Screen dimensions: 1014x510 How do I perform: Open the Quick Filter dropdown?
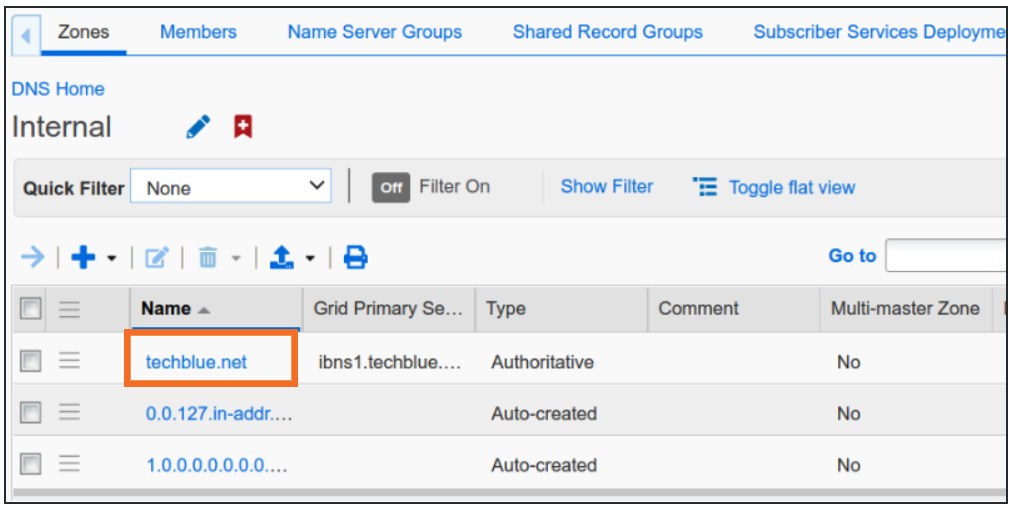[x=230, y=187]
